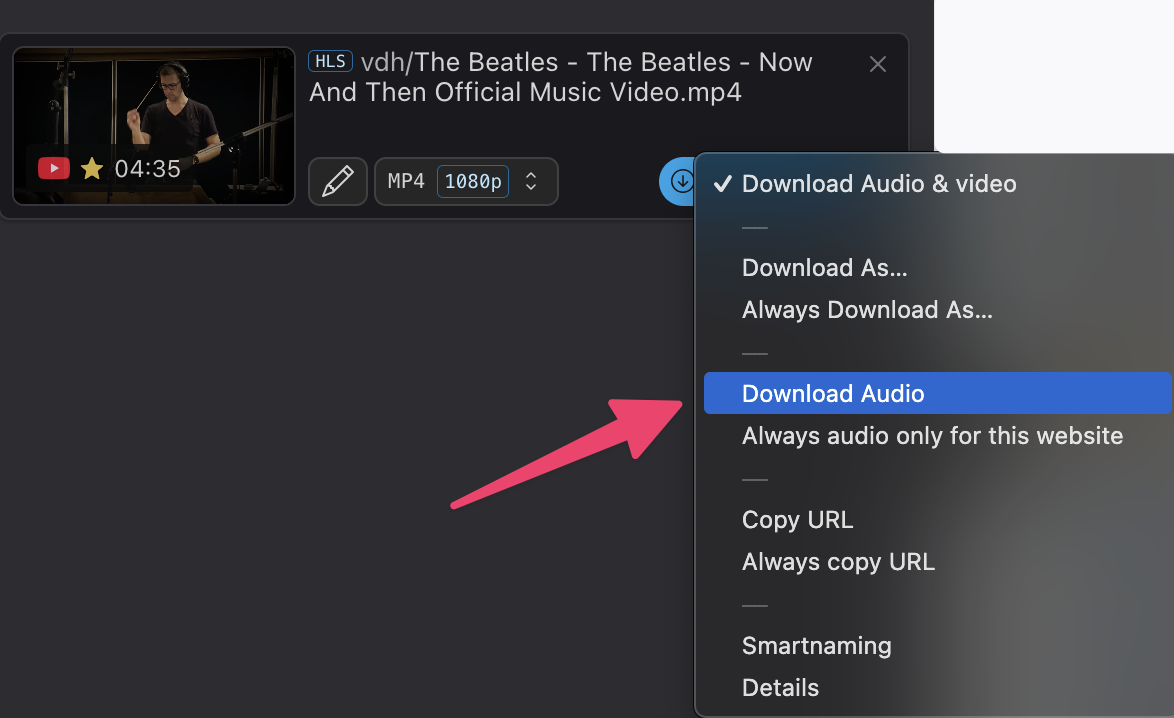The width and height of the screenshot is (1174, 718).
Task: Click the red YouTube icon on thumbnail
Action: tap(54, 168)
